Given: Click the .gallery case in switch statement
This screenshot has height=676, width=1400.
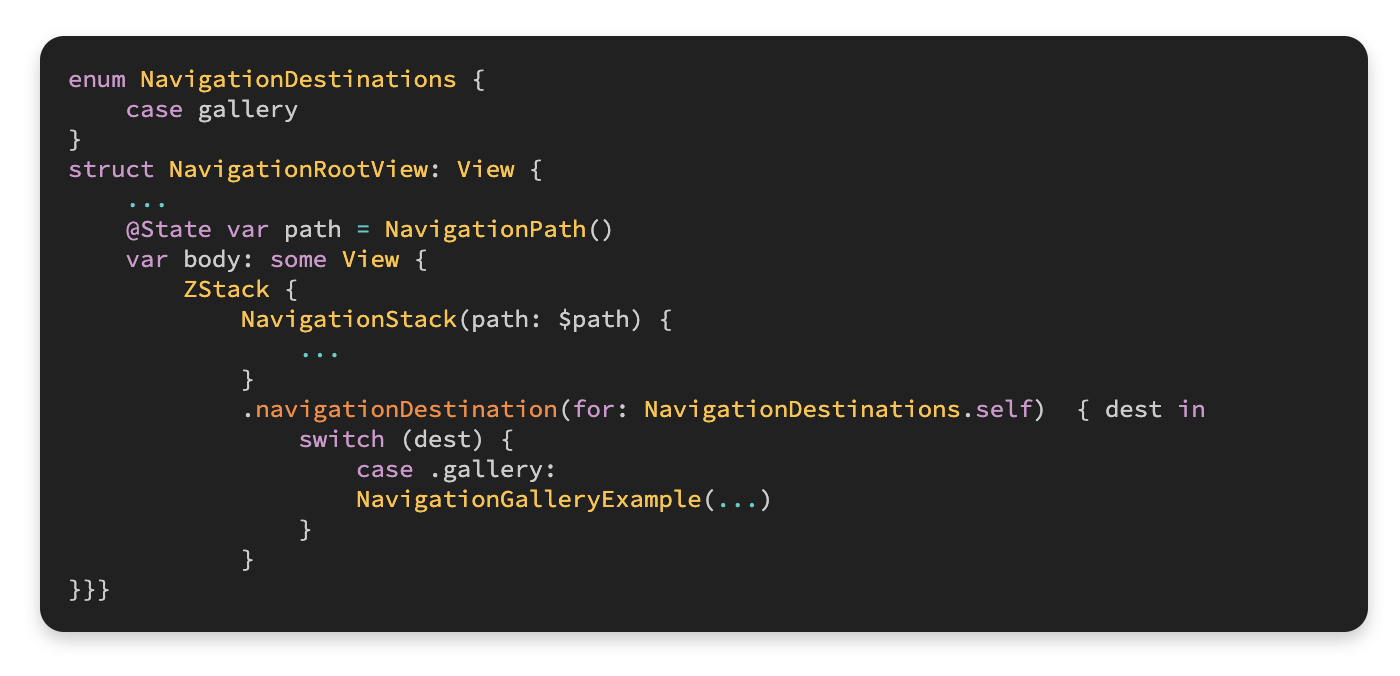Looking at the screenshot, I should tap(485, 469).
